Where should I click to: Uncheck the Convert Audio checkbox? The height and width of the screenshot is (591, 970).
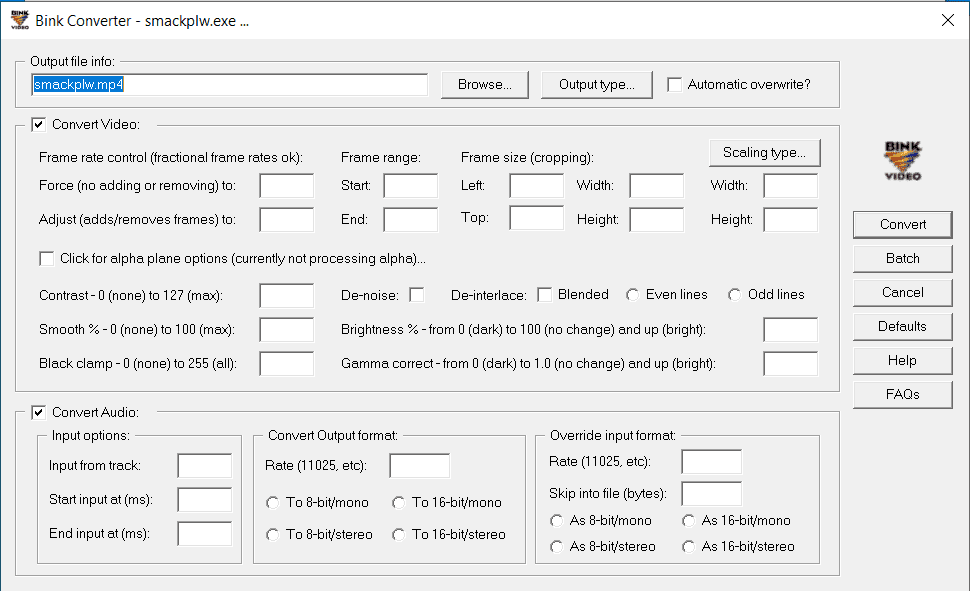pyautogui.click(x=38, y=412)
